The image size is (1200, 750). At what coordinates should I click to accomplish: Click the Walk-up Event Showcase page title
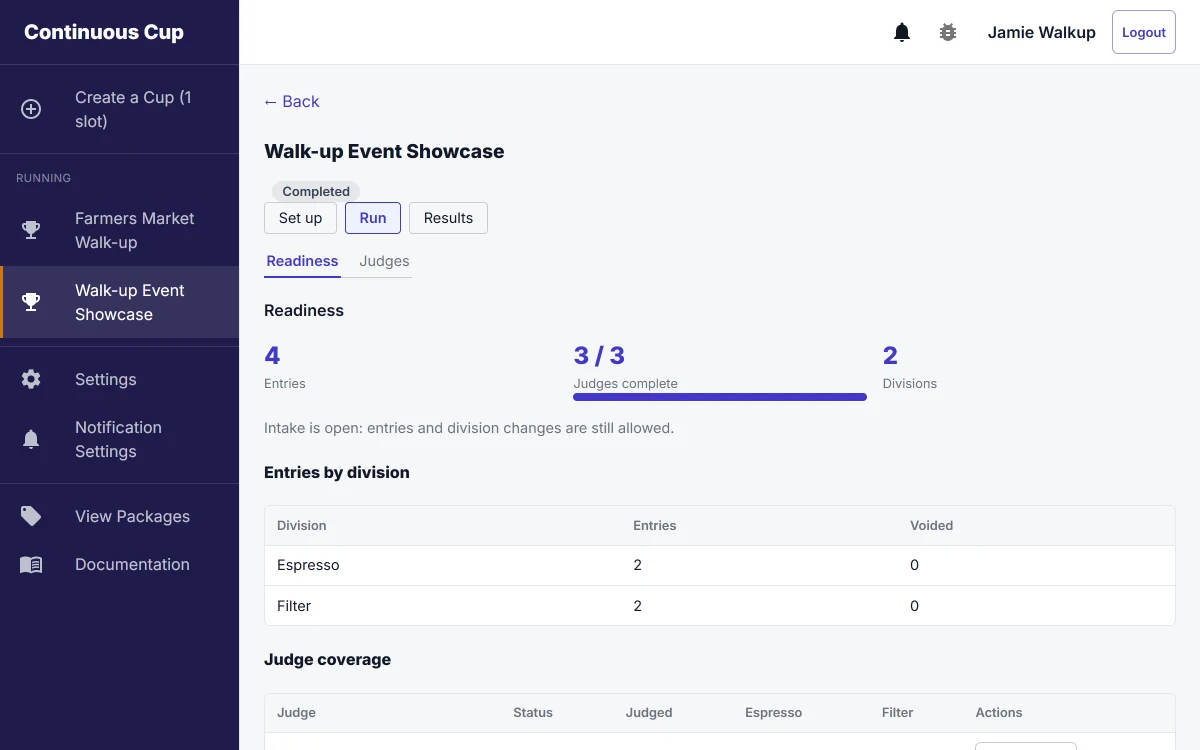[x=384, y=151]
